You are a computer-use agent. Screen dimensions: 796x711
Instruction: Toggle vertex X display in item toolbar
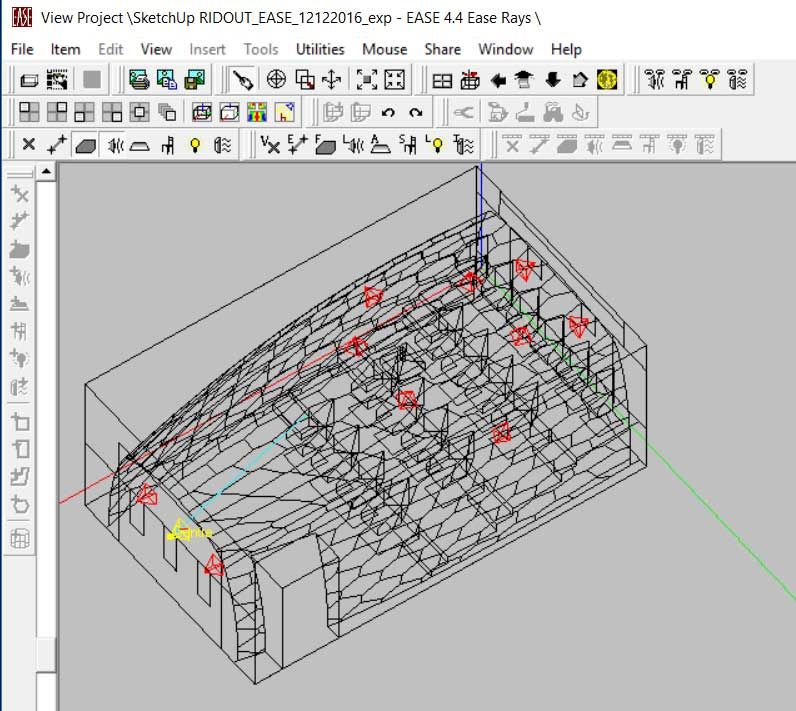pos(29,145)
